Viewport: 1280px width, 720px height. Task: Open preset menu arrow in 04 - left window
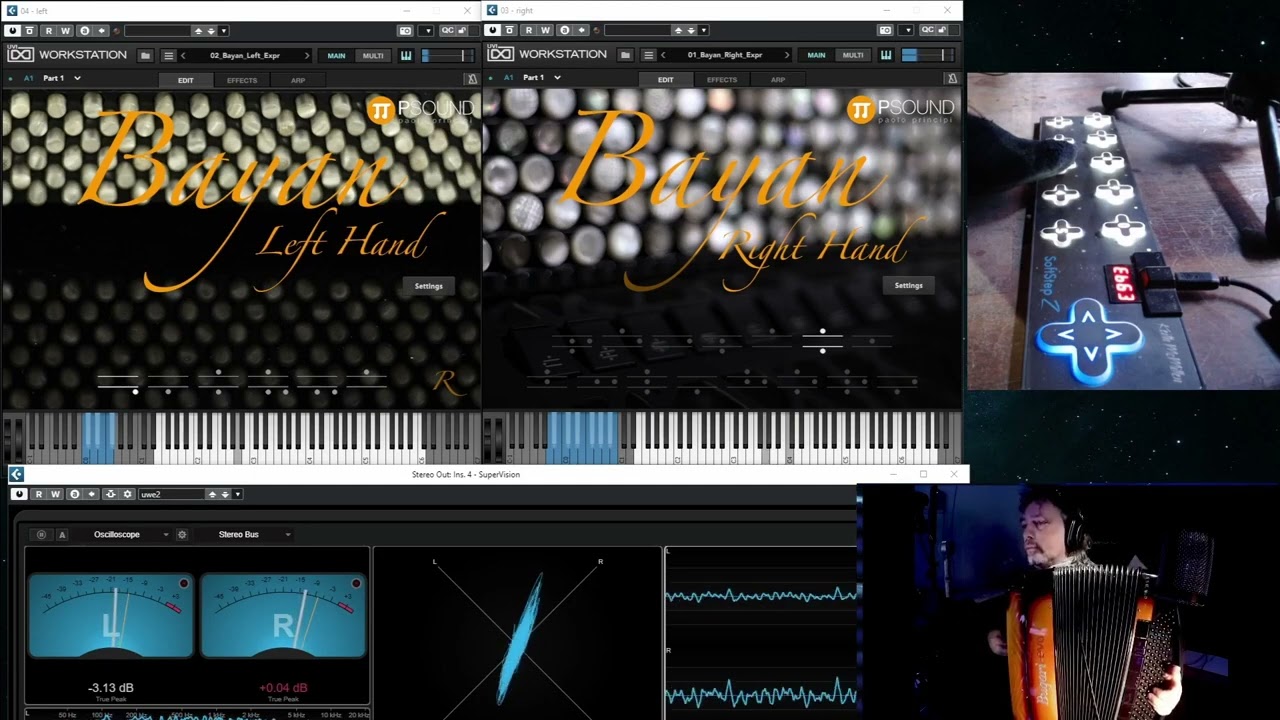click(x=223, y=31)
